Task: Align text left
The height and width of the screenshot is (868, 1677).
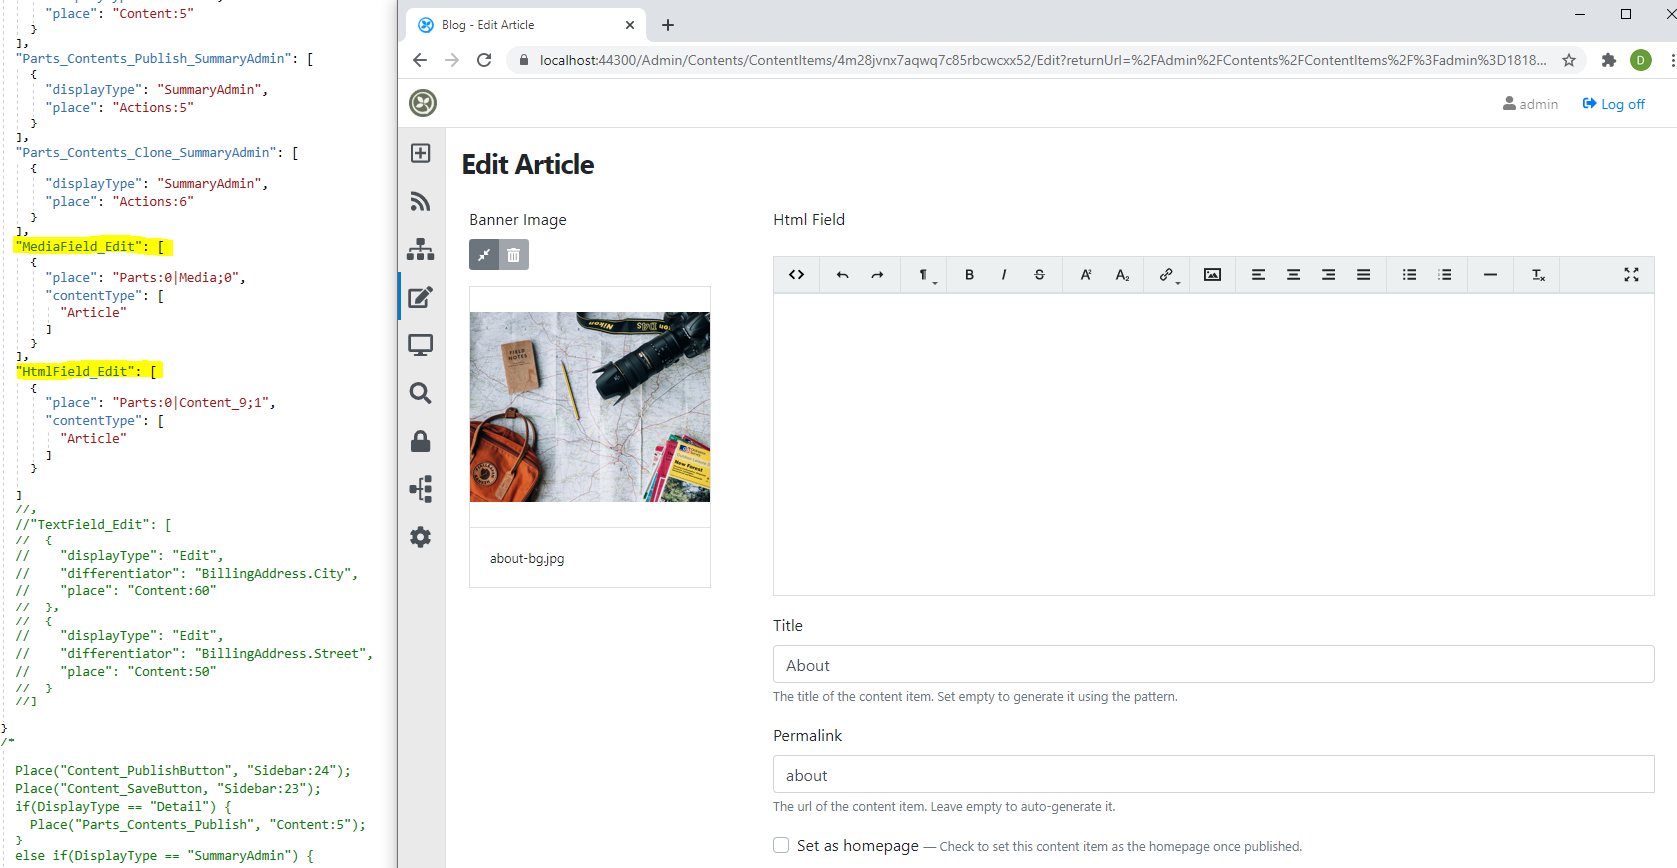Action: [1258, 275]
